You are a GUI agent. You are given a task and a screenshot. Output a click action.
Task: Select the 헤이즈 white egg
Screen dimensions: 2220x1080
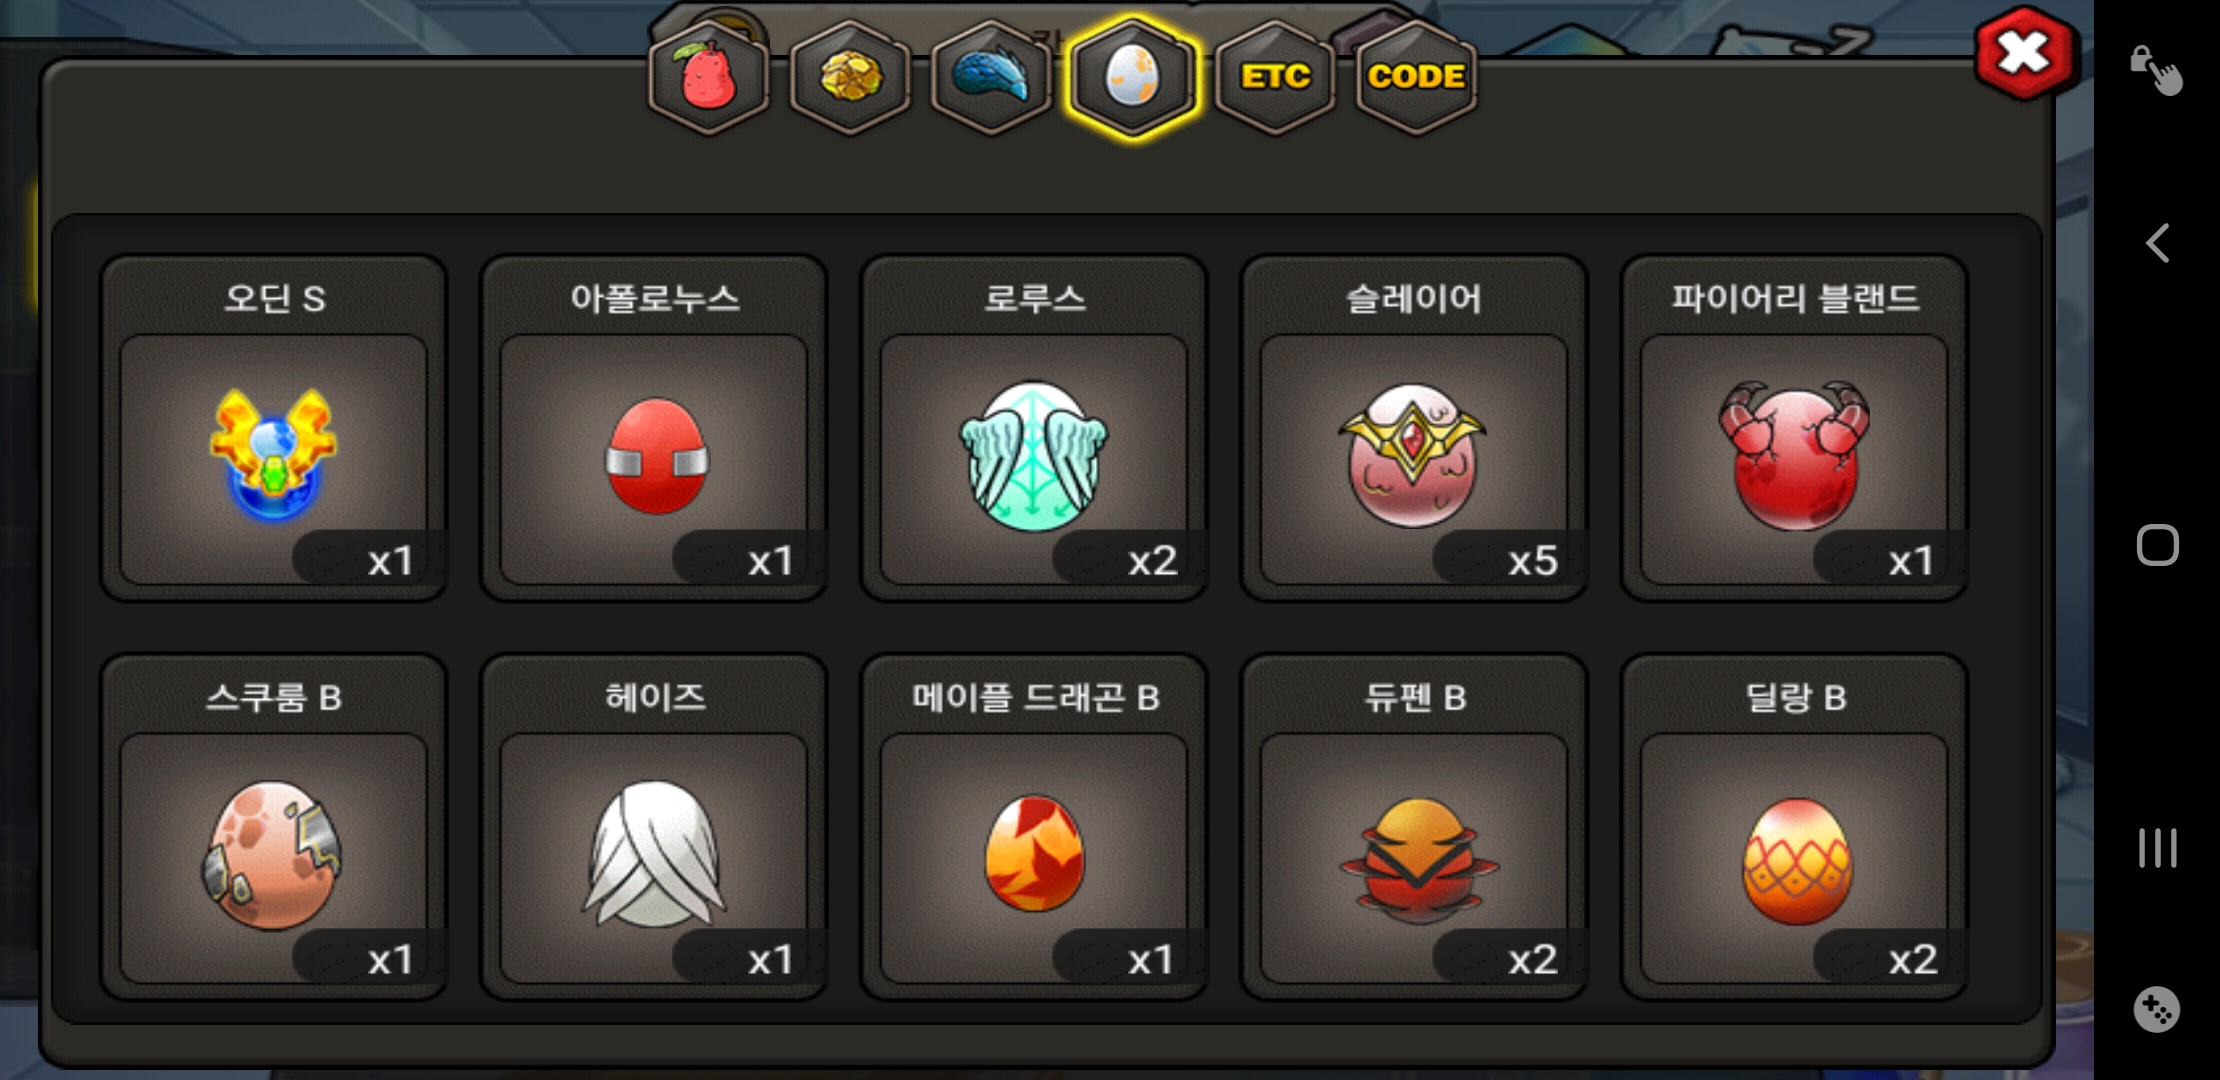654,827
